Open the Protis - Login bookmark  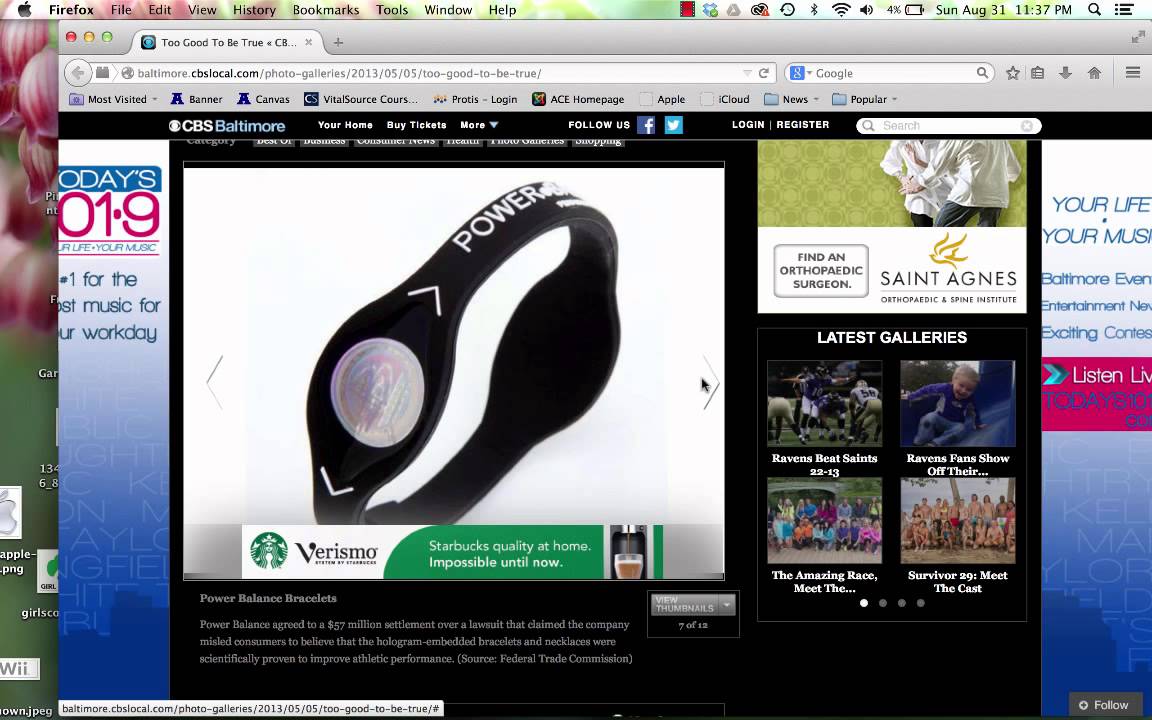(475, 99)
